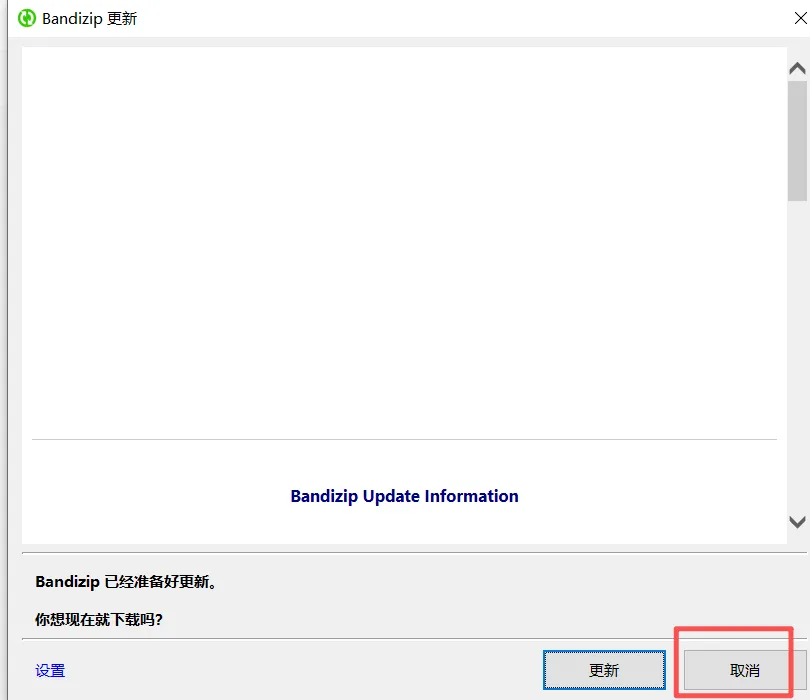
Task: Click the 'Bandizip 已经准备好更新。' message
Action: (126, 582)
